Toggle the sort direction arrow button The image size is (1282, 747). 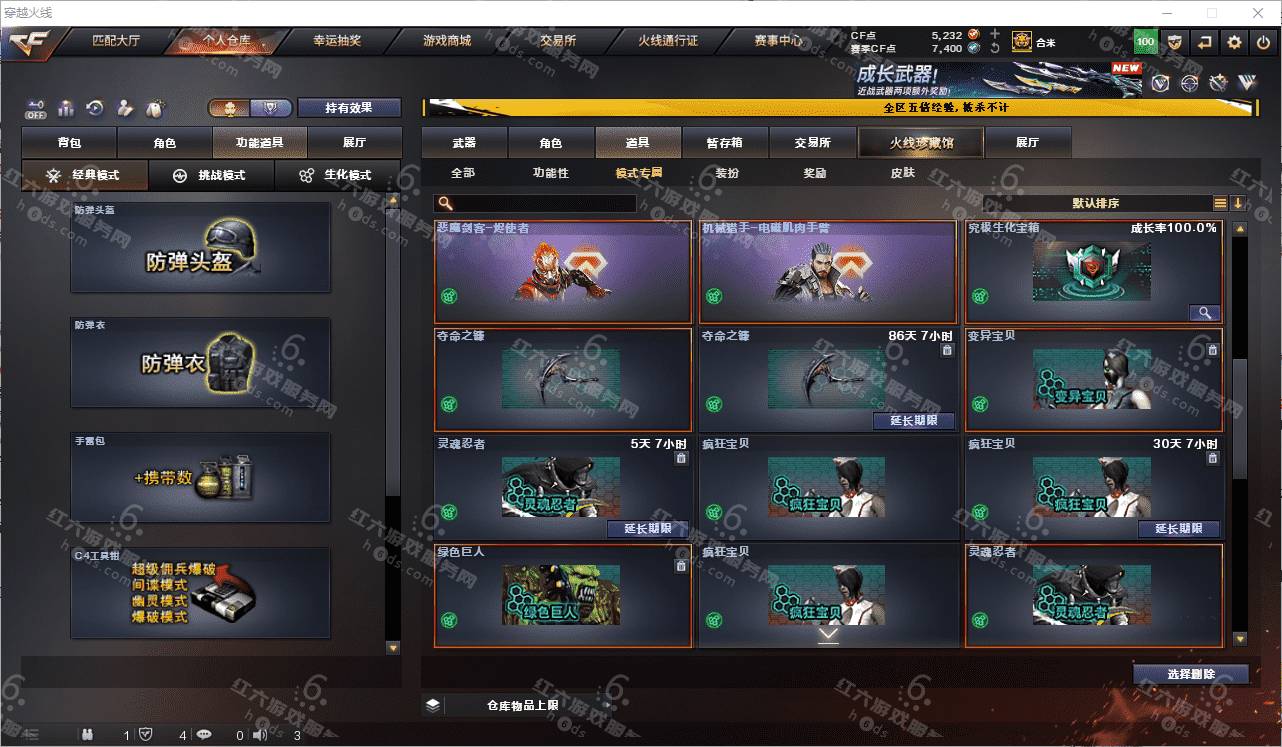point(1238,203)
